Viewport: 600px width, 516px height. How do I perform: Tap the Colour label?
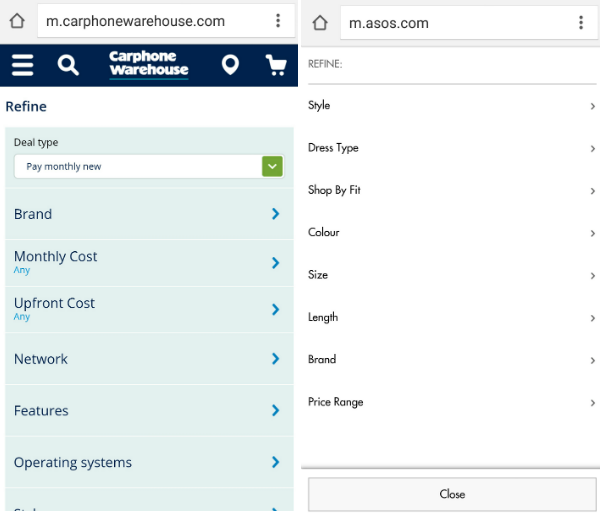[x=324, y=232]
